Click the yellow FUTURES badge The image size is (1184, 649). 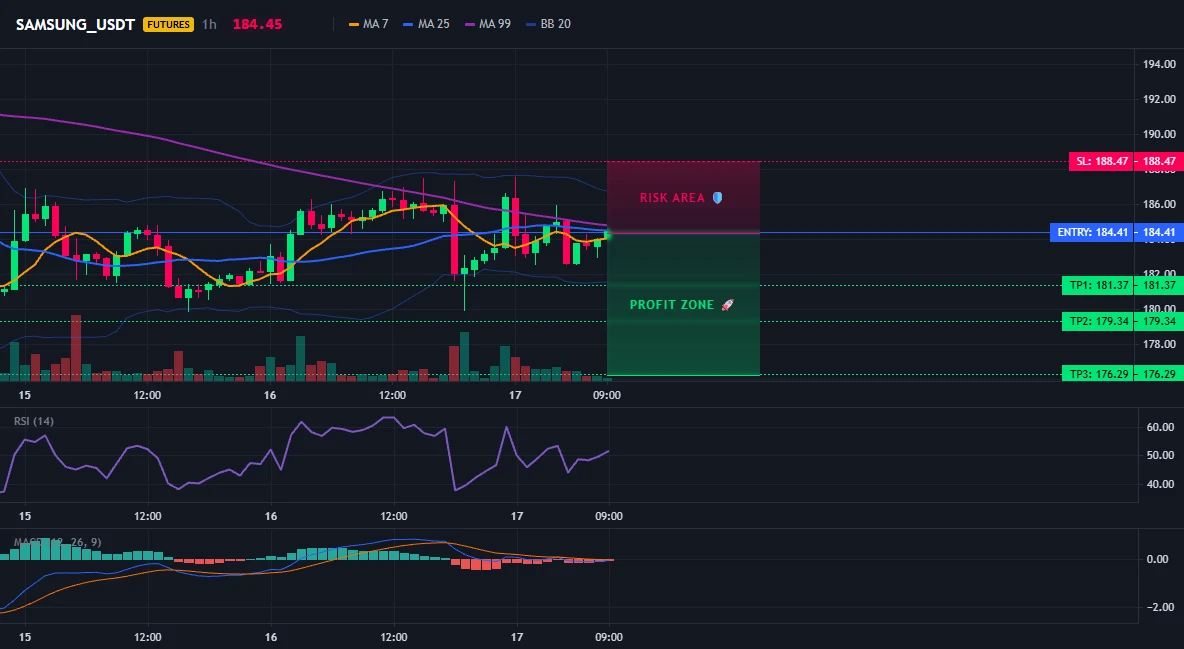168,24
